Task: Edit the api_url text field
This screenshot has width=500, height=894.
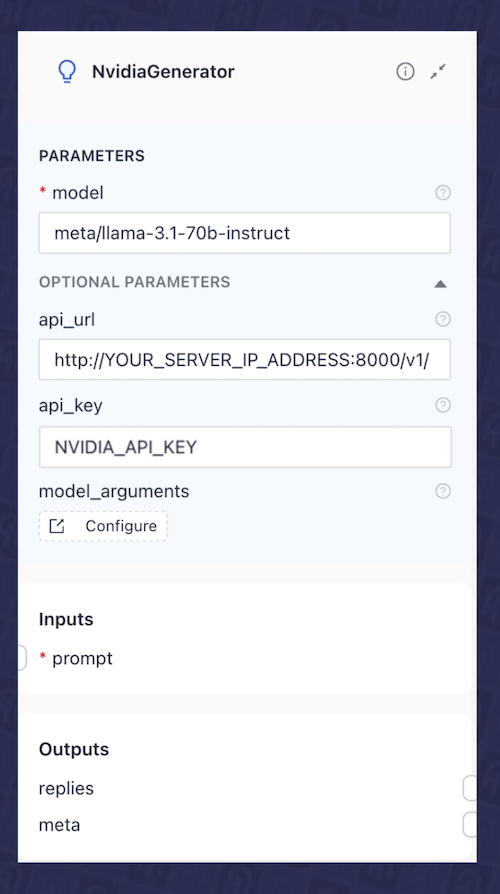Action: click(245, 359)
